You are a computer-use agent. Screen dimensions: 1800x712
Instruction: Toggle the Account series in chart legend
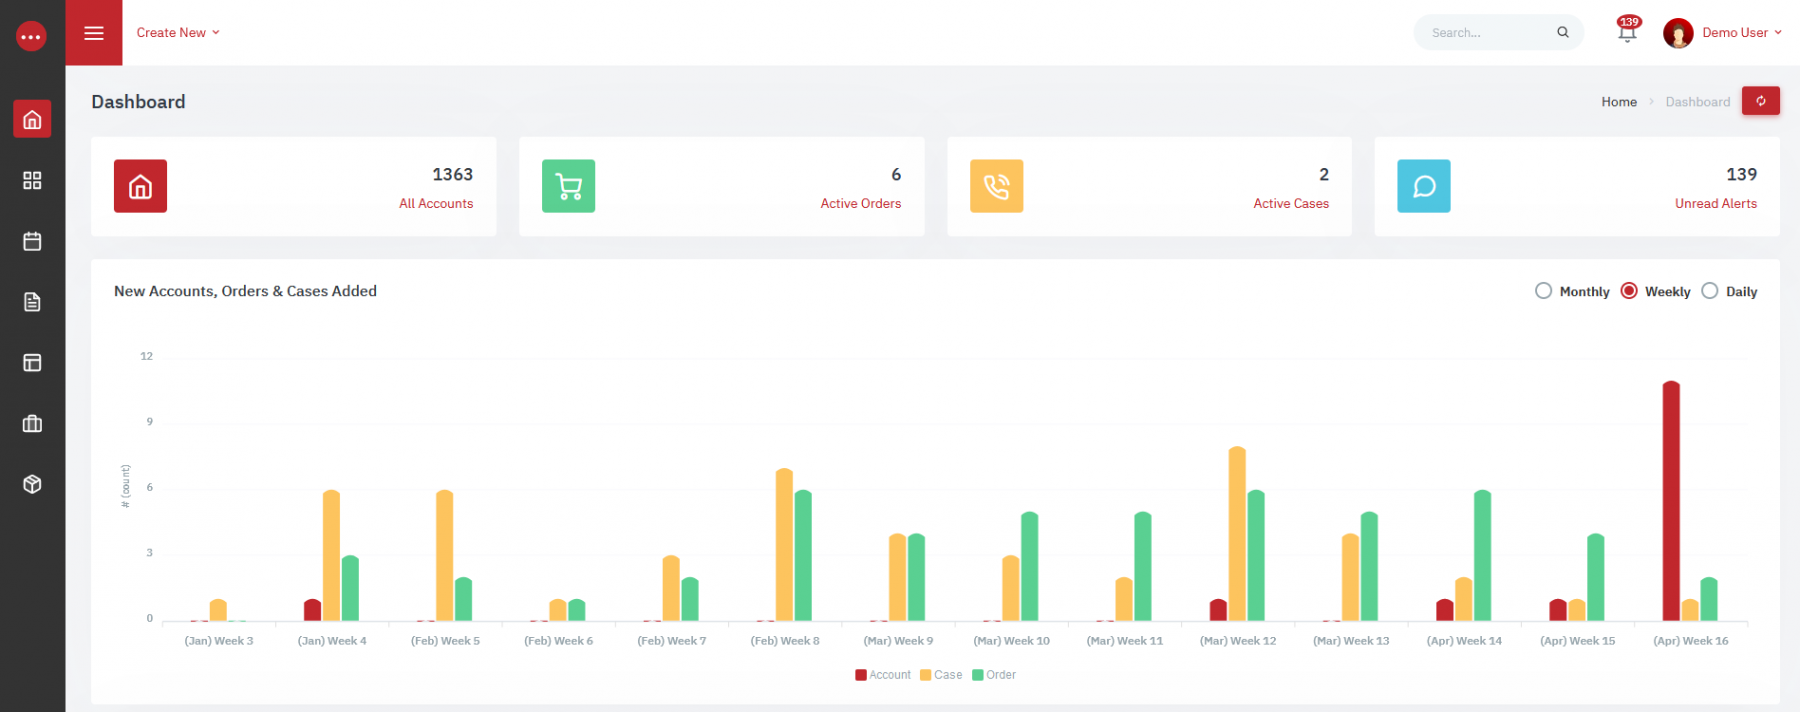point(883,675)
